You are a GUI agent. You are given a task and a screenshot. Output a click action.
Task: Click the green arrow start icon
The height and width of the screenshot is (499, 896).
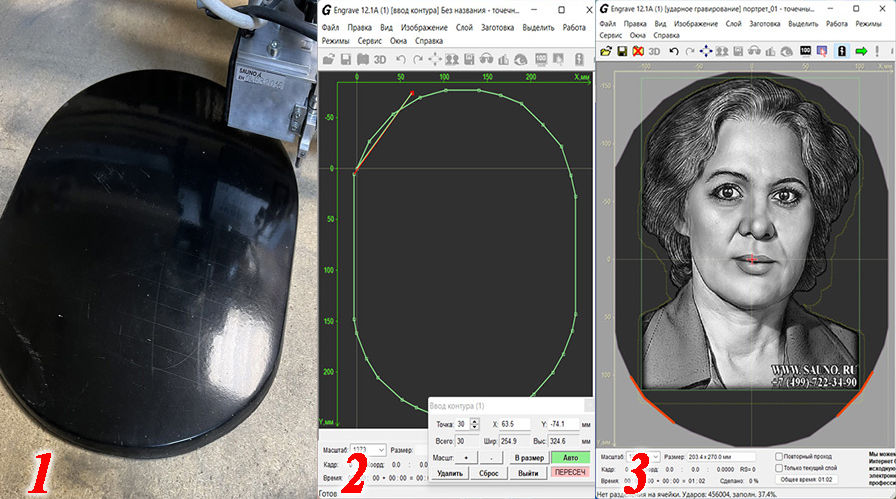click(x=861, y=50)
